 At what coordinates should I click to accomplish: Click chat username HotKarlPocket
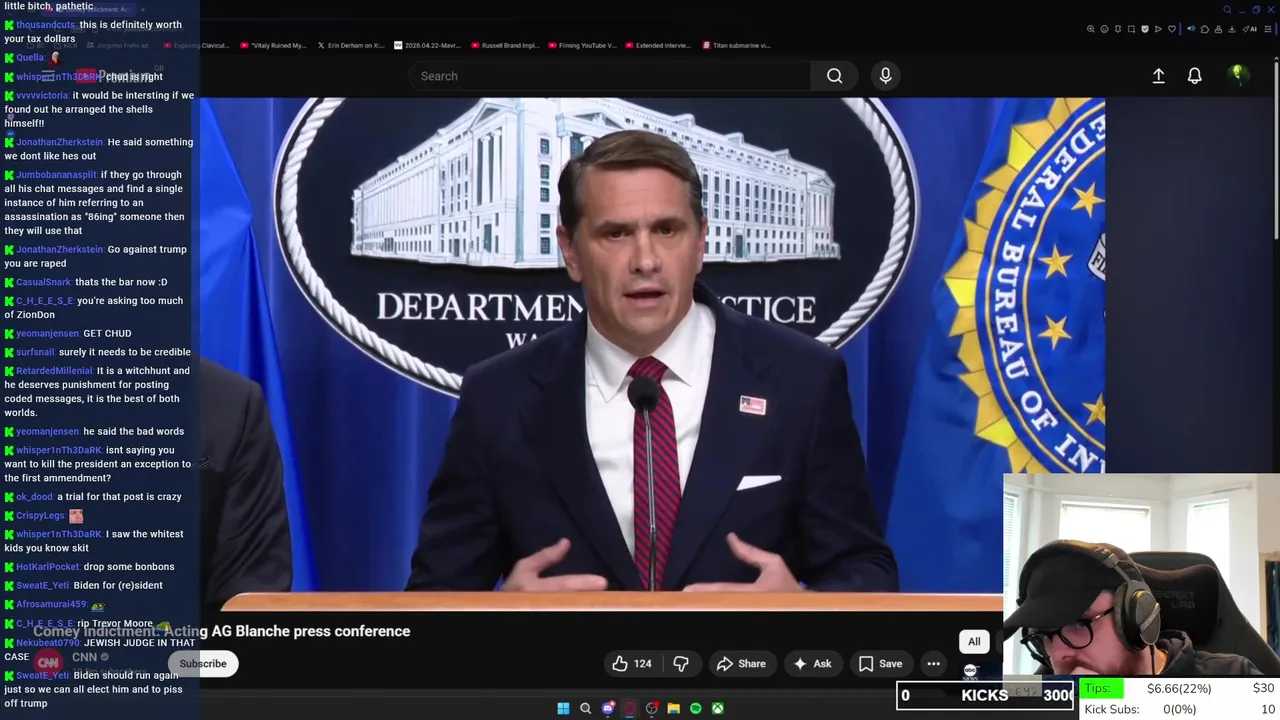pyautogui.click(x=47, y=567)
